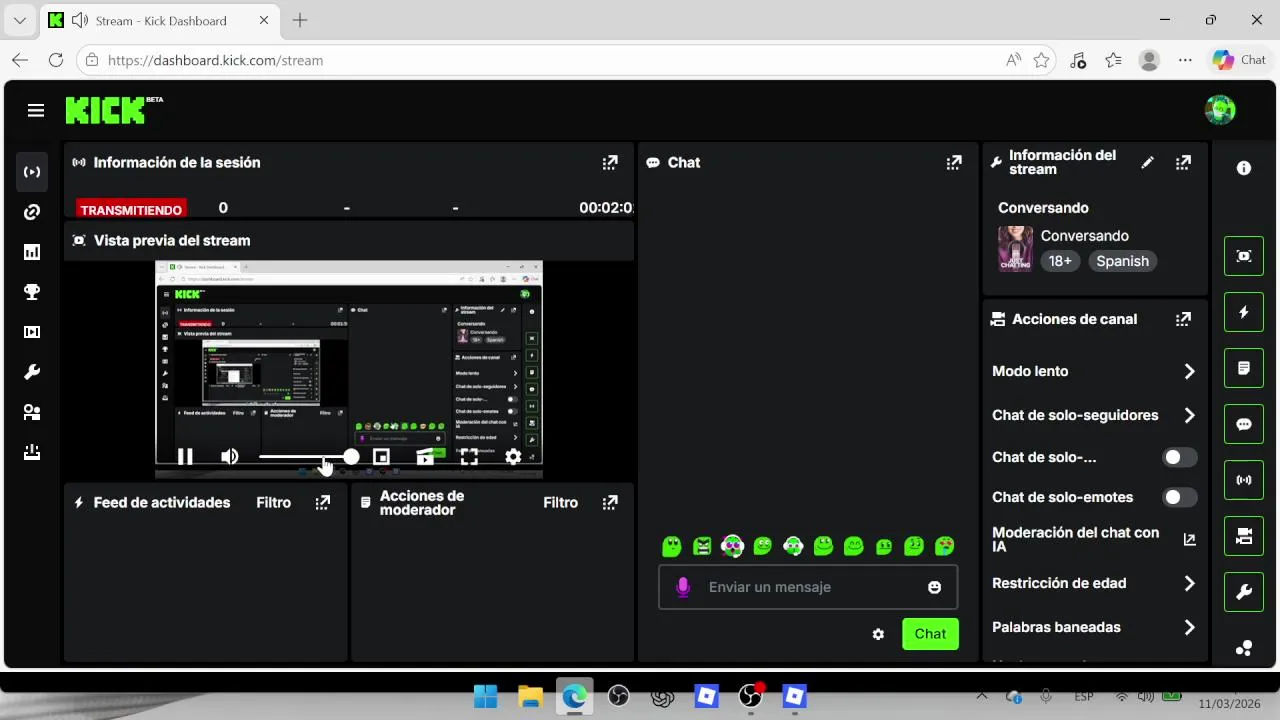Expand Chat de solo-seguidores option

pyautogui.click(x=1094, y=415)
